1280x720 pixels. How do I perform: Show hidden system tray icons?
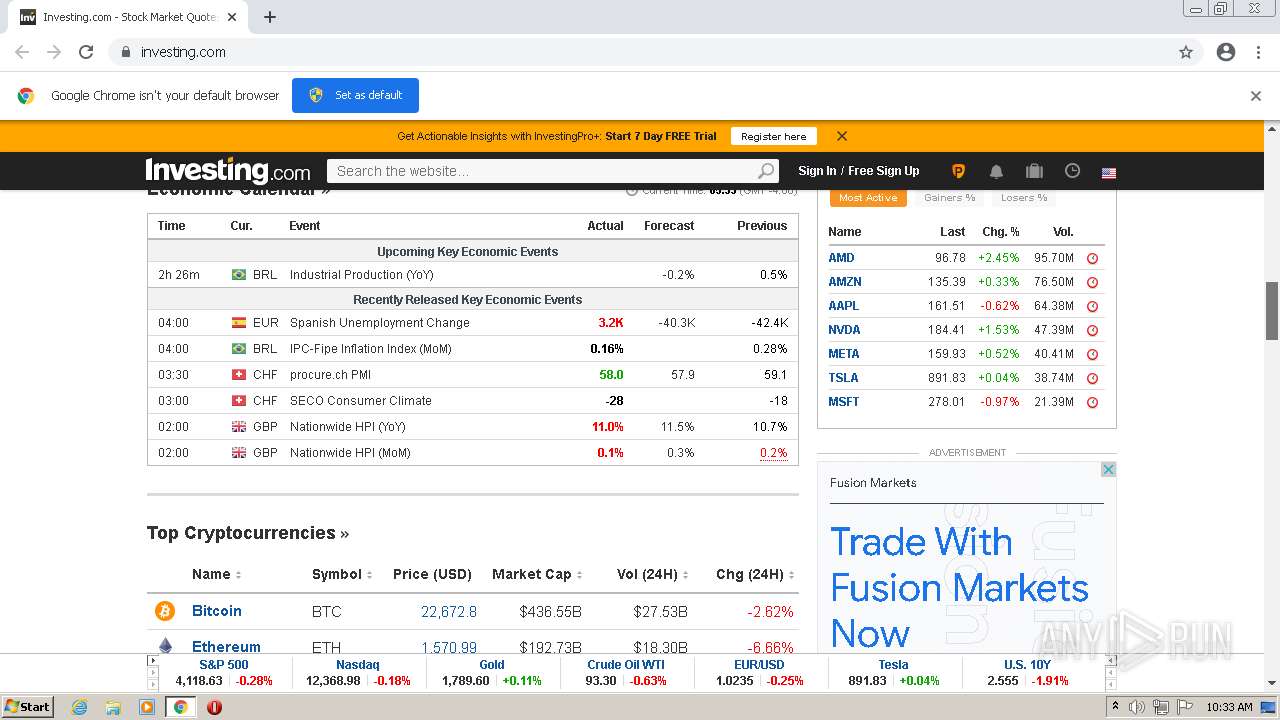(1116, 707)
